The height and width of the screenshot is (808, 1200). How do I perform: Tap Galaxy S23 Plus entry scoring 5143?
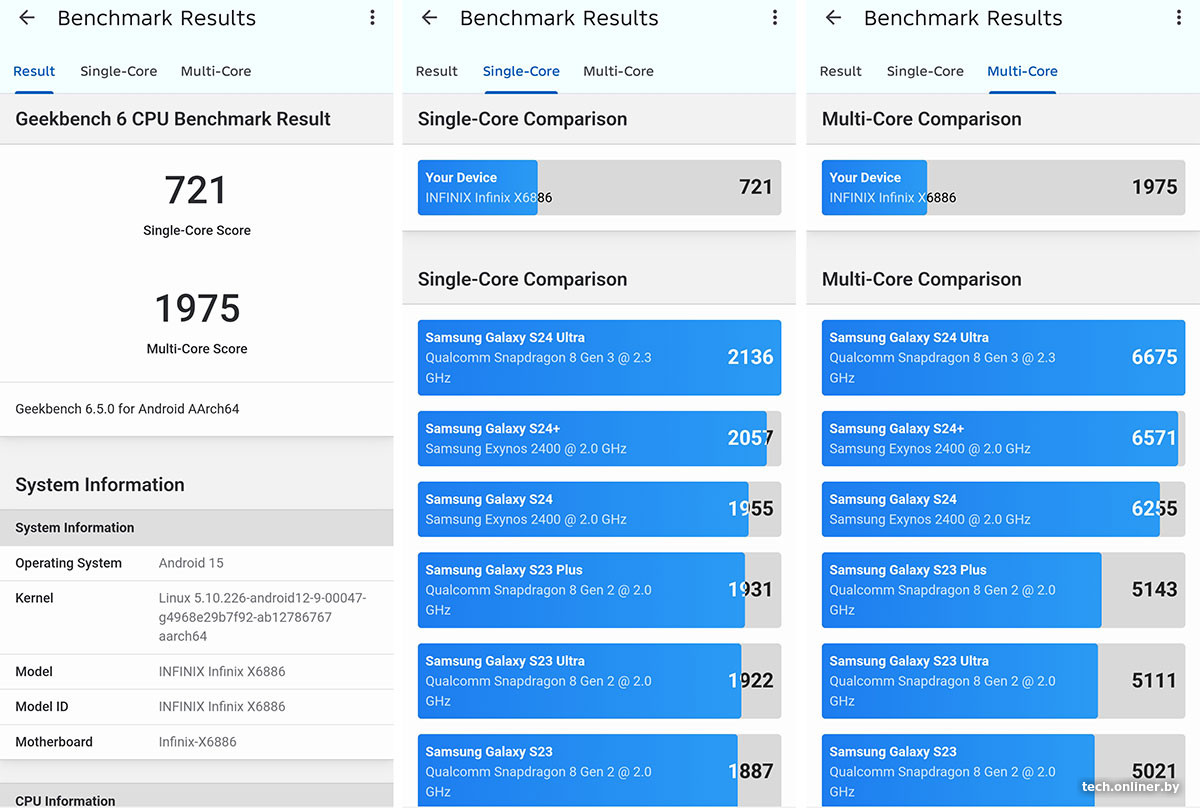pos(1003,589)
